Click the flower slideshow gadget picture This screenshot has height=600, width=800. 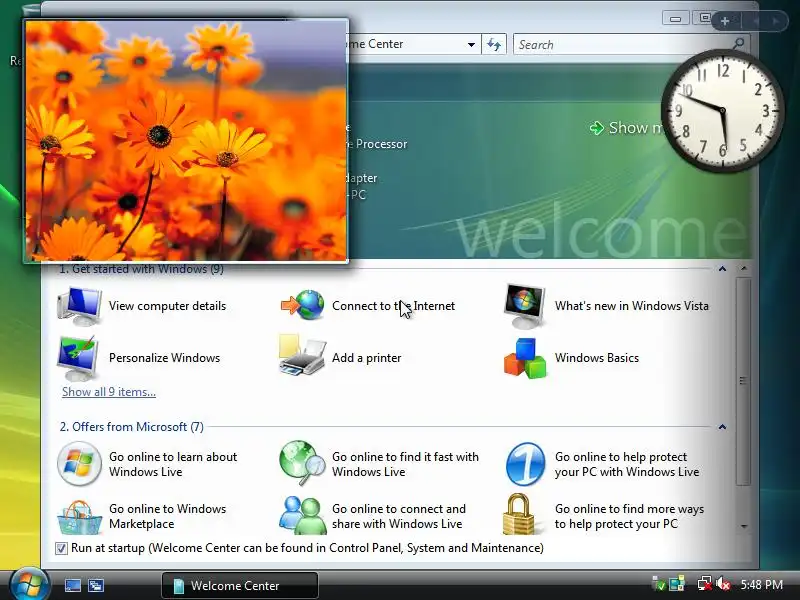click(186, 141)
